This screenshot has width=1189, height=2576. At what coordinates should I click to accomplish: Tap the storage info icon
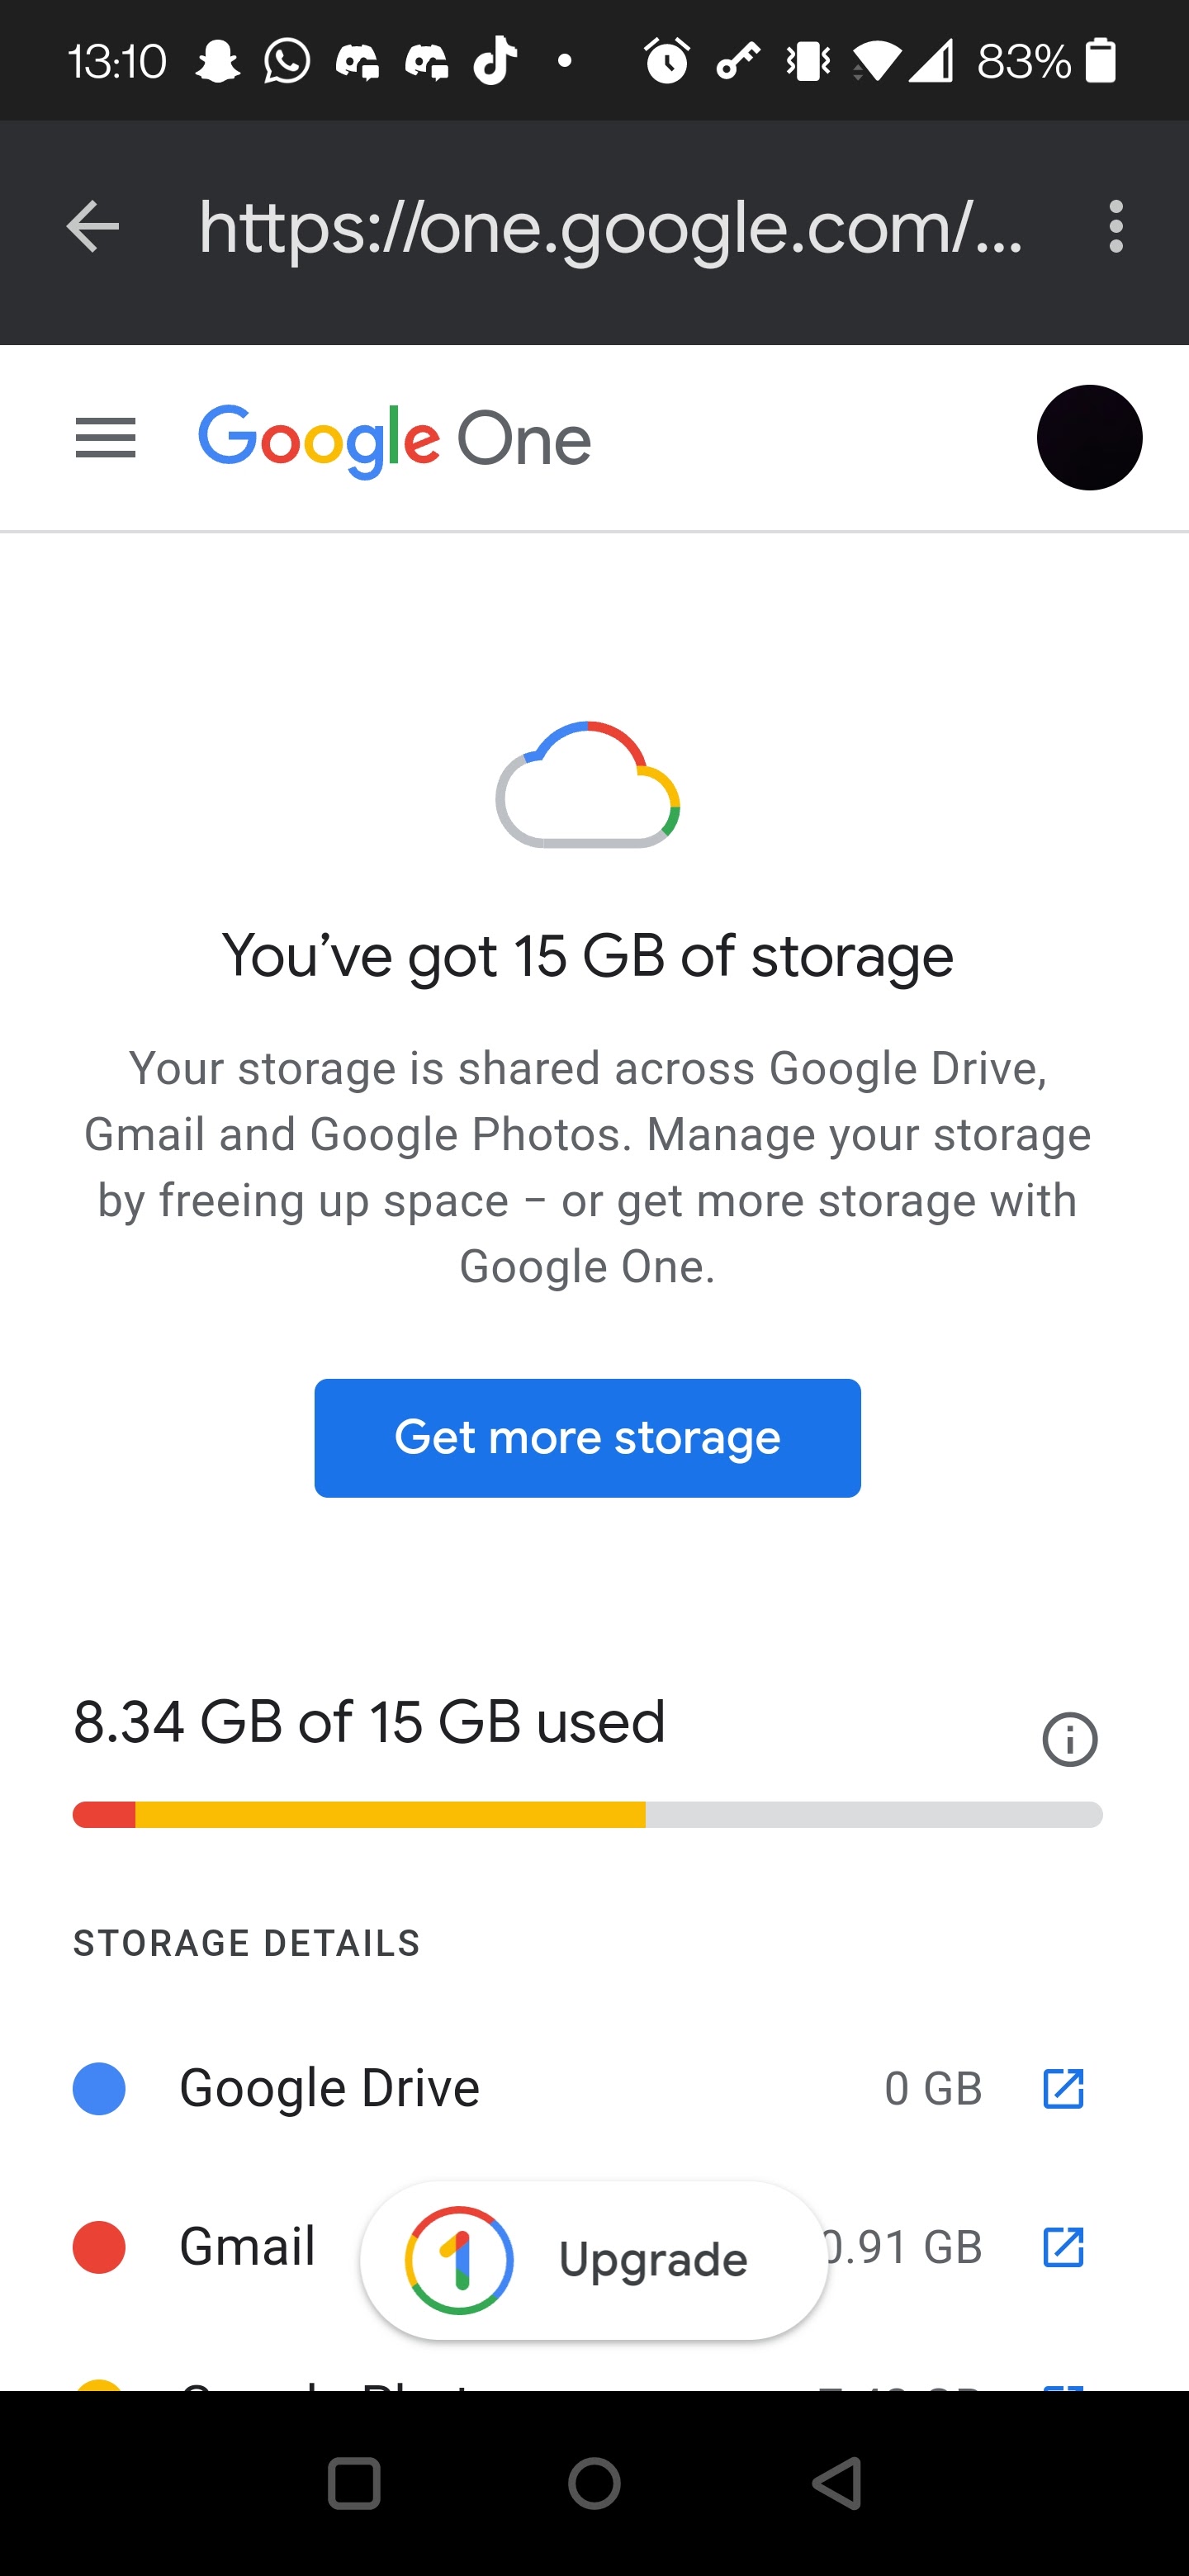coord(1069,1740)
